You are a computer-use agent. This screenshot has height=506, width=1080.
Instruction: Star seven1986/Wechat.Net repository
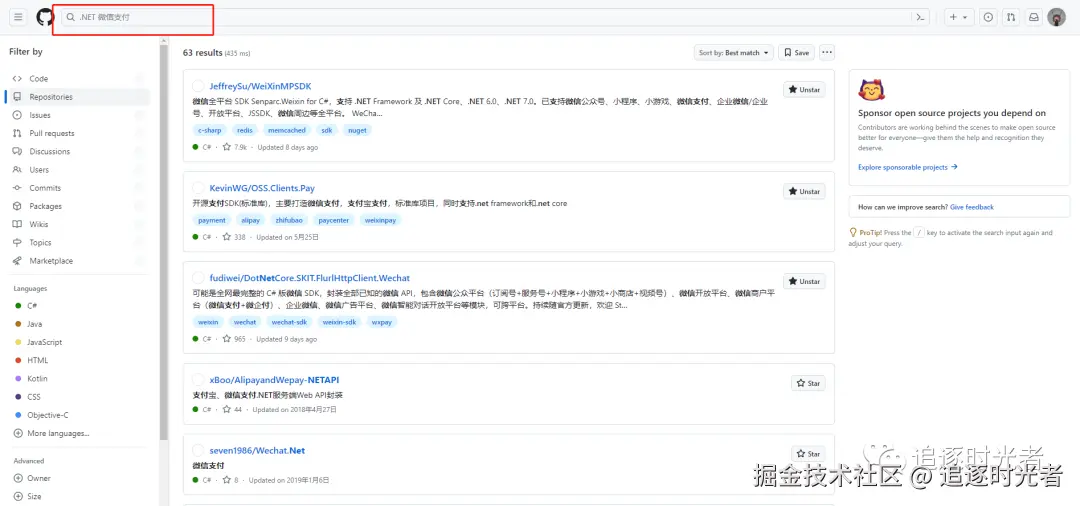tap(808, 454)
